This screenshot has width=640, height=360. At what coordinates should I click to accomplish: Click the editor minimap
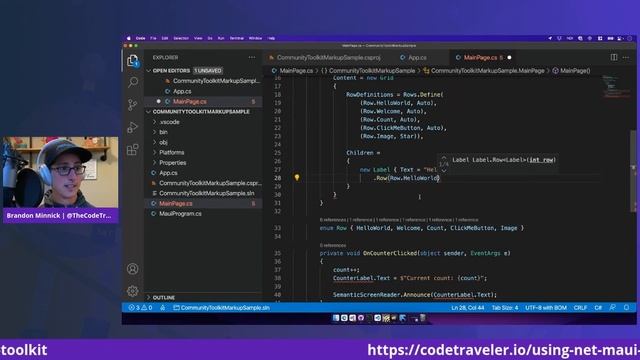coord(615,86)
